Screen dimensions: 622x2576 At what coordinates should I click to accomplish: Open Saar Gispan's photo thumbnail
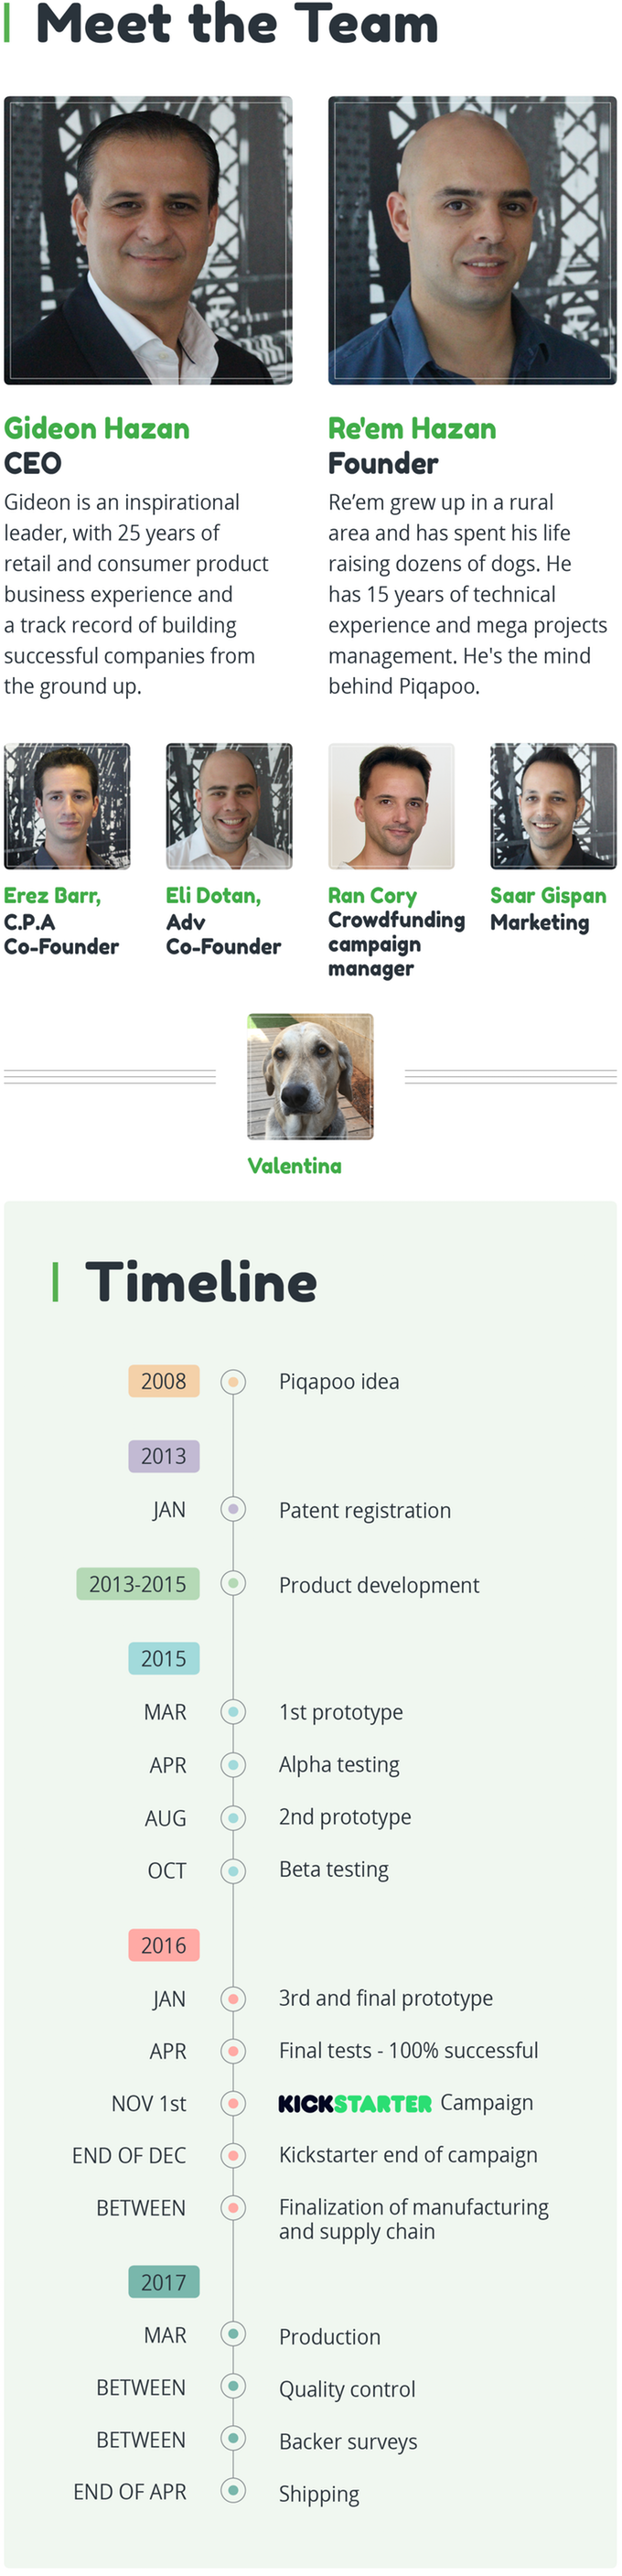point(553,806)
